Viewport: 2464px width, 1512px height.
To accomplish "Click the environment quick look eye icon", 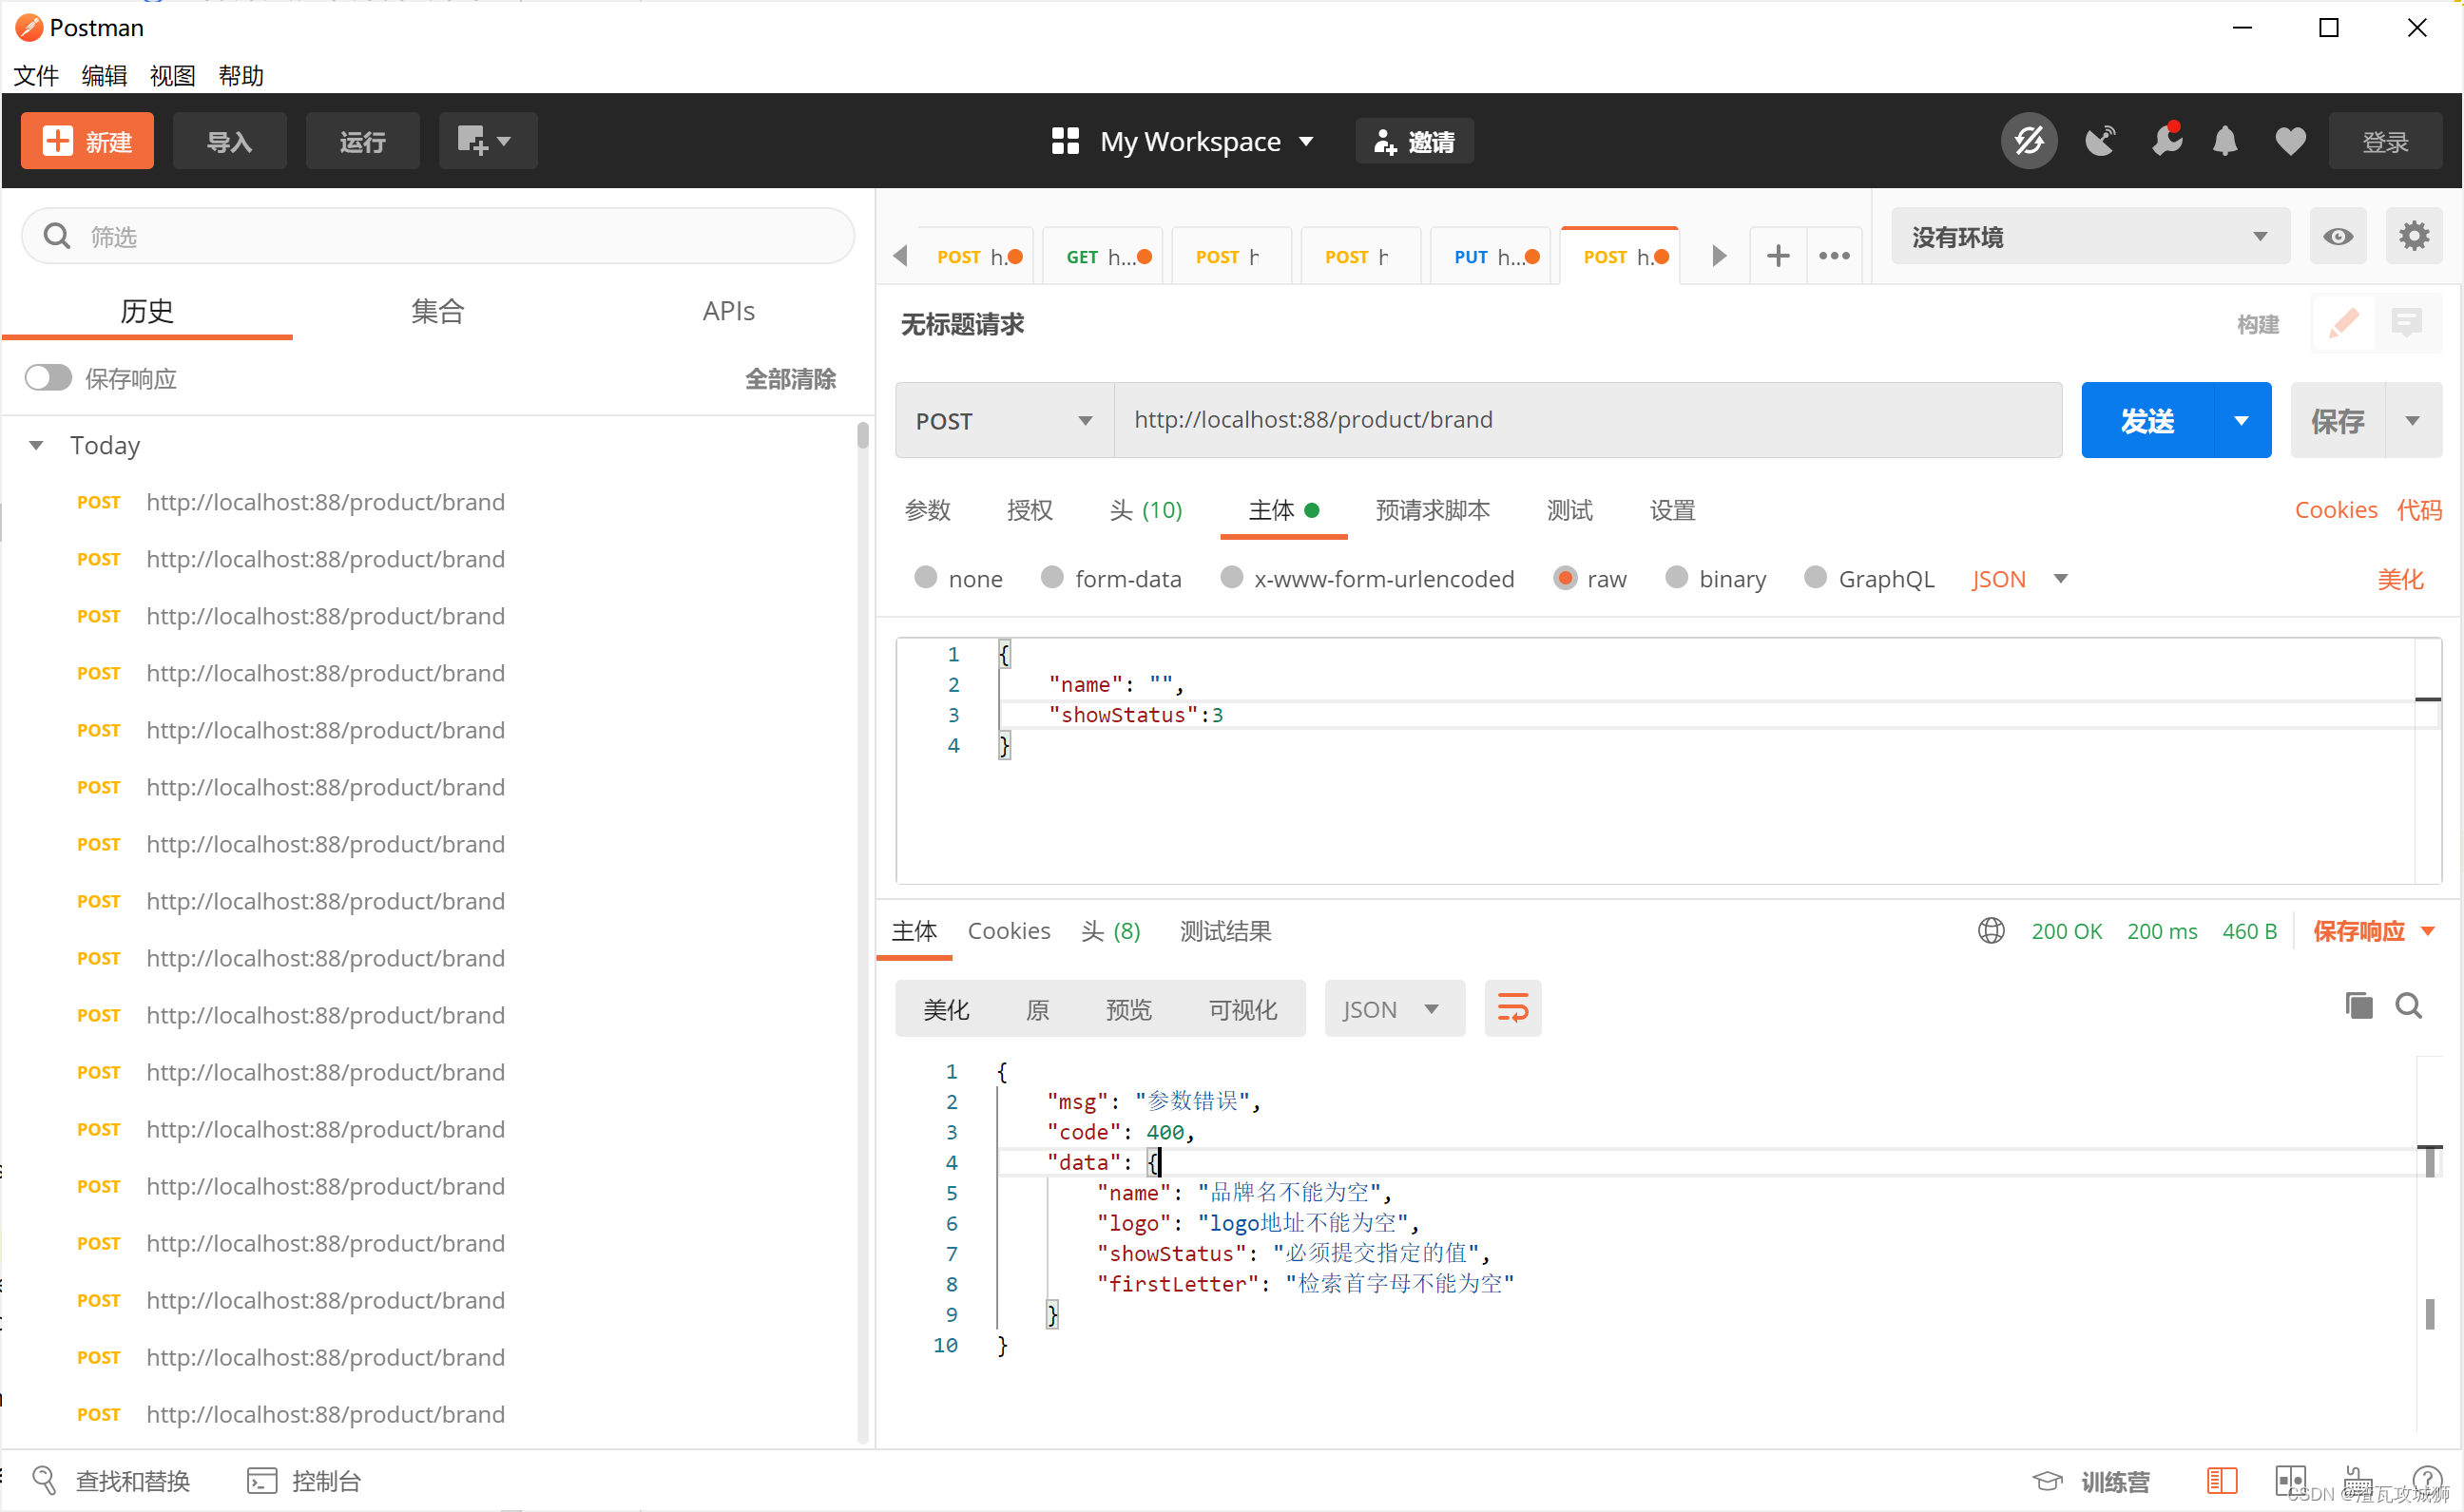I will (x=2337, y=237).
